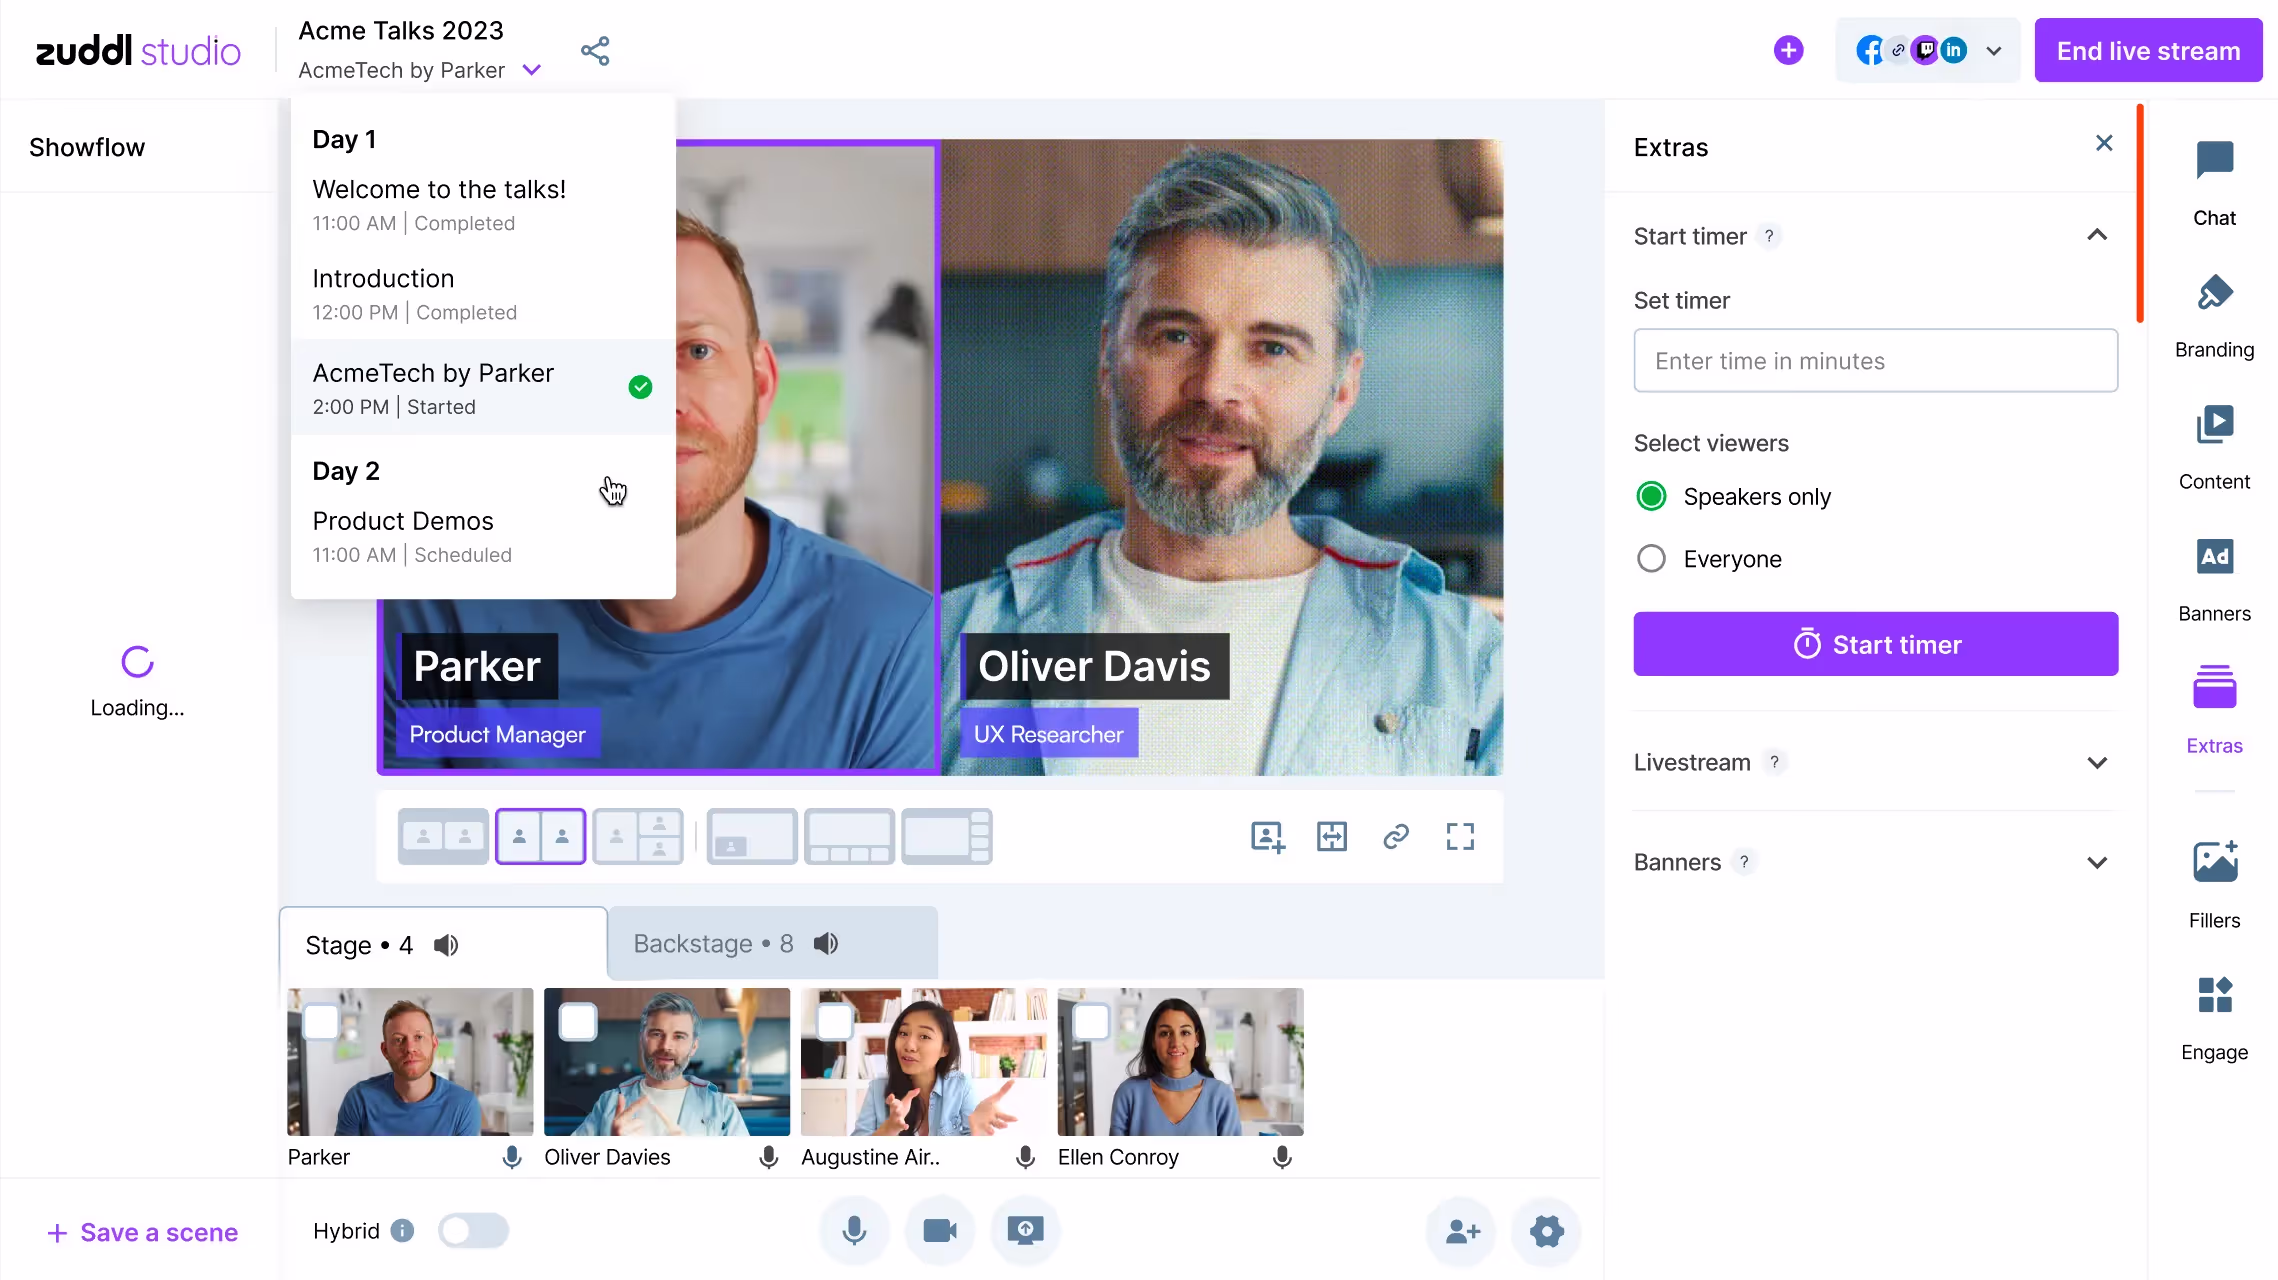Screen dimensions: 2278x1280
Task: Open the share event icon
Action: pyautogui.click(x=595, y=51)
